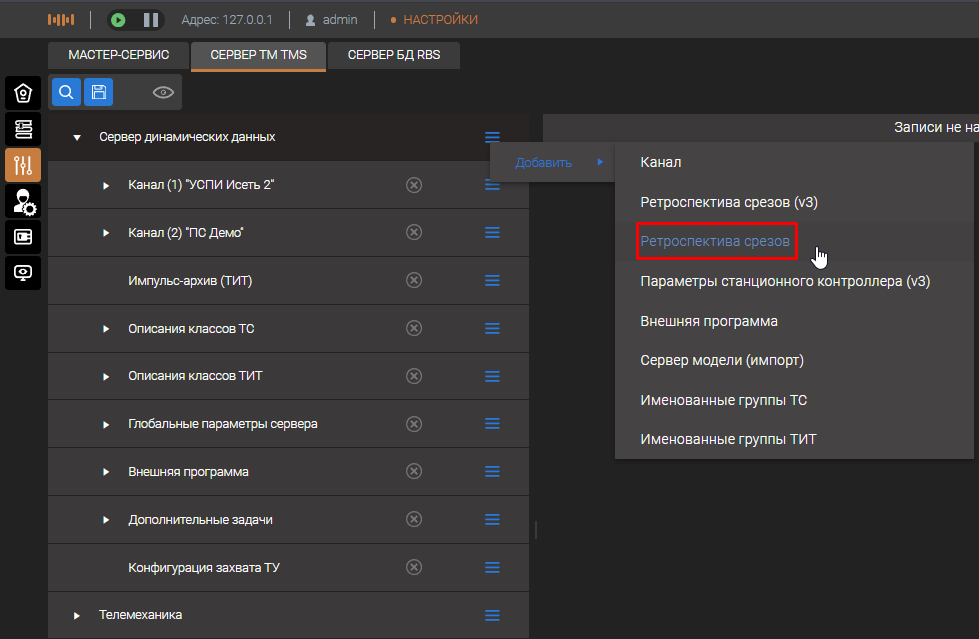Open the user settings icon in sidebar

coord(23,201)
